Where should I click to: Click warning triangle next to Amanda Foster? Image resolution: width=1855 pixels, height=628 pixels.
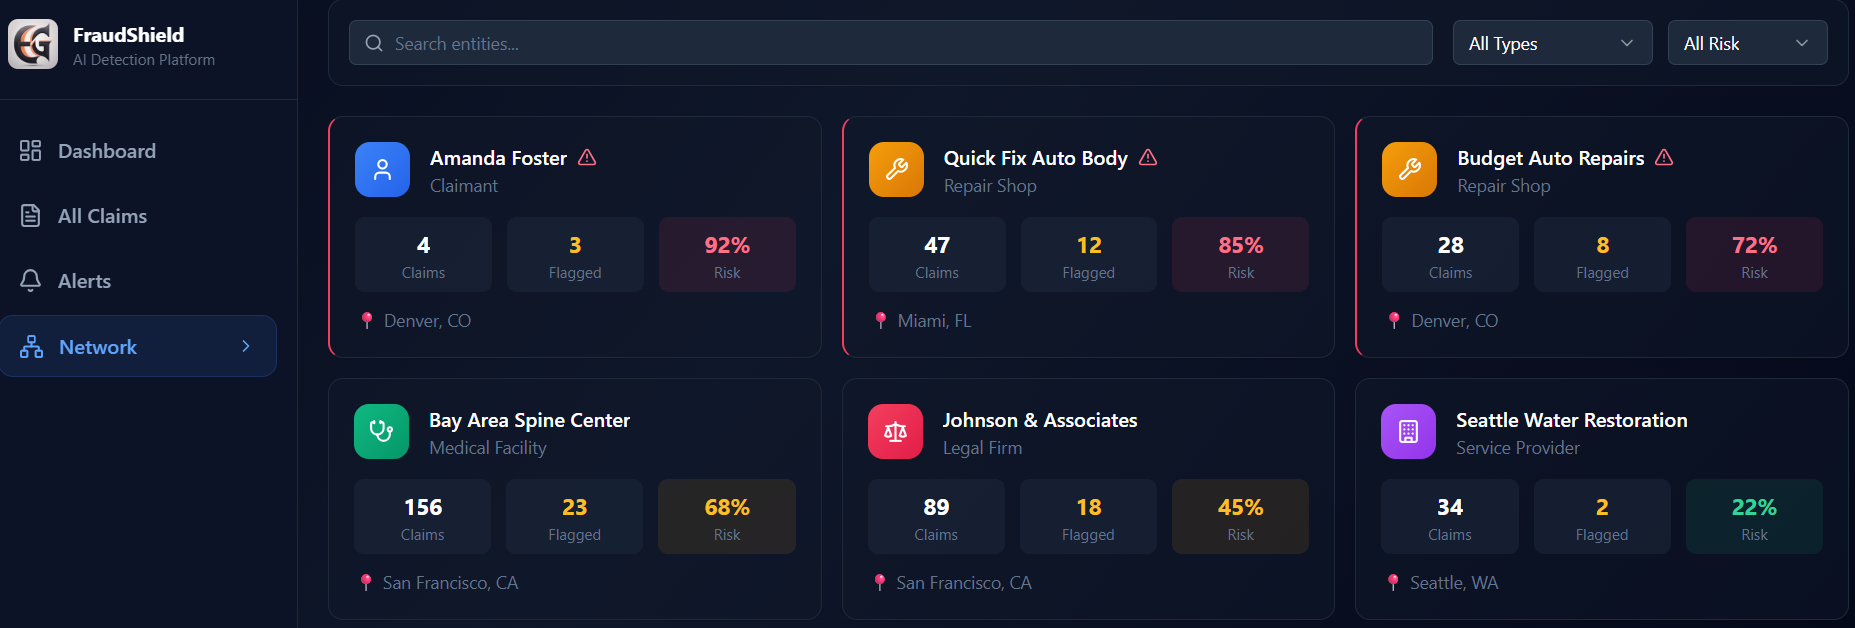pos(587,158)
